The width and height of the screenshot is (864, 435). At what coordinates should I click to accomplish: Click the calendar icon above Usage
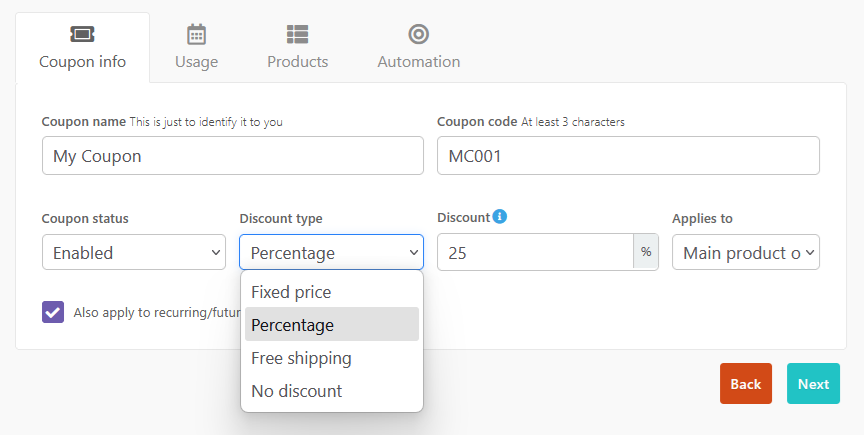[x=196, y=34]
